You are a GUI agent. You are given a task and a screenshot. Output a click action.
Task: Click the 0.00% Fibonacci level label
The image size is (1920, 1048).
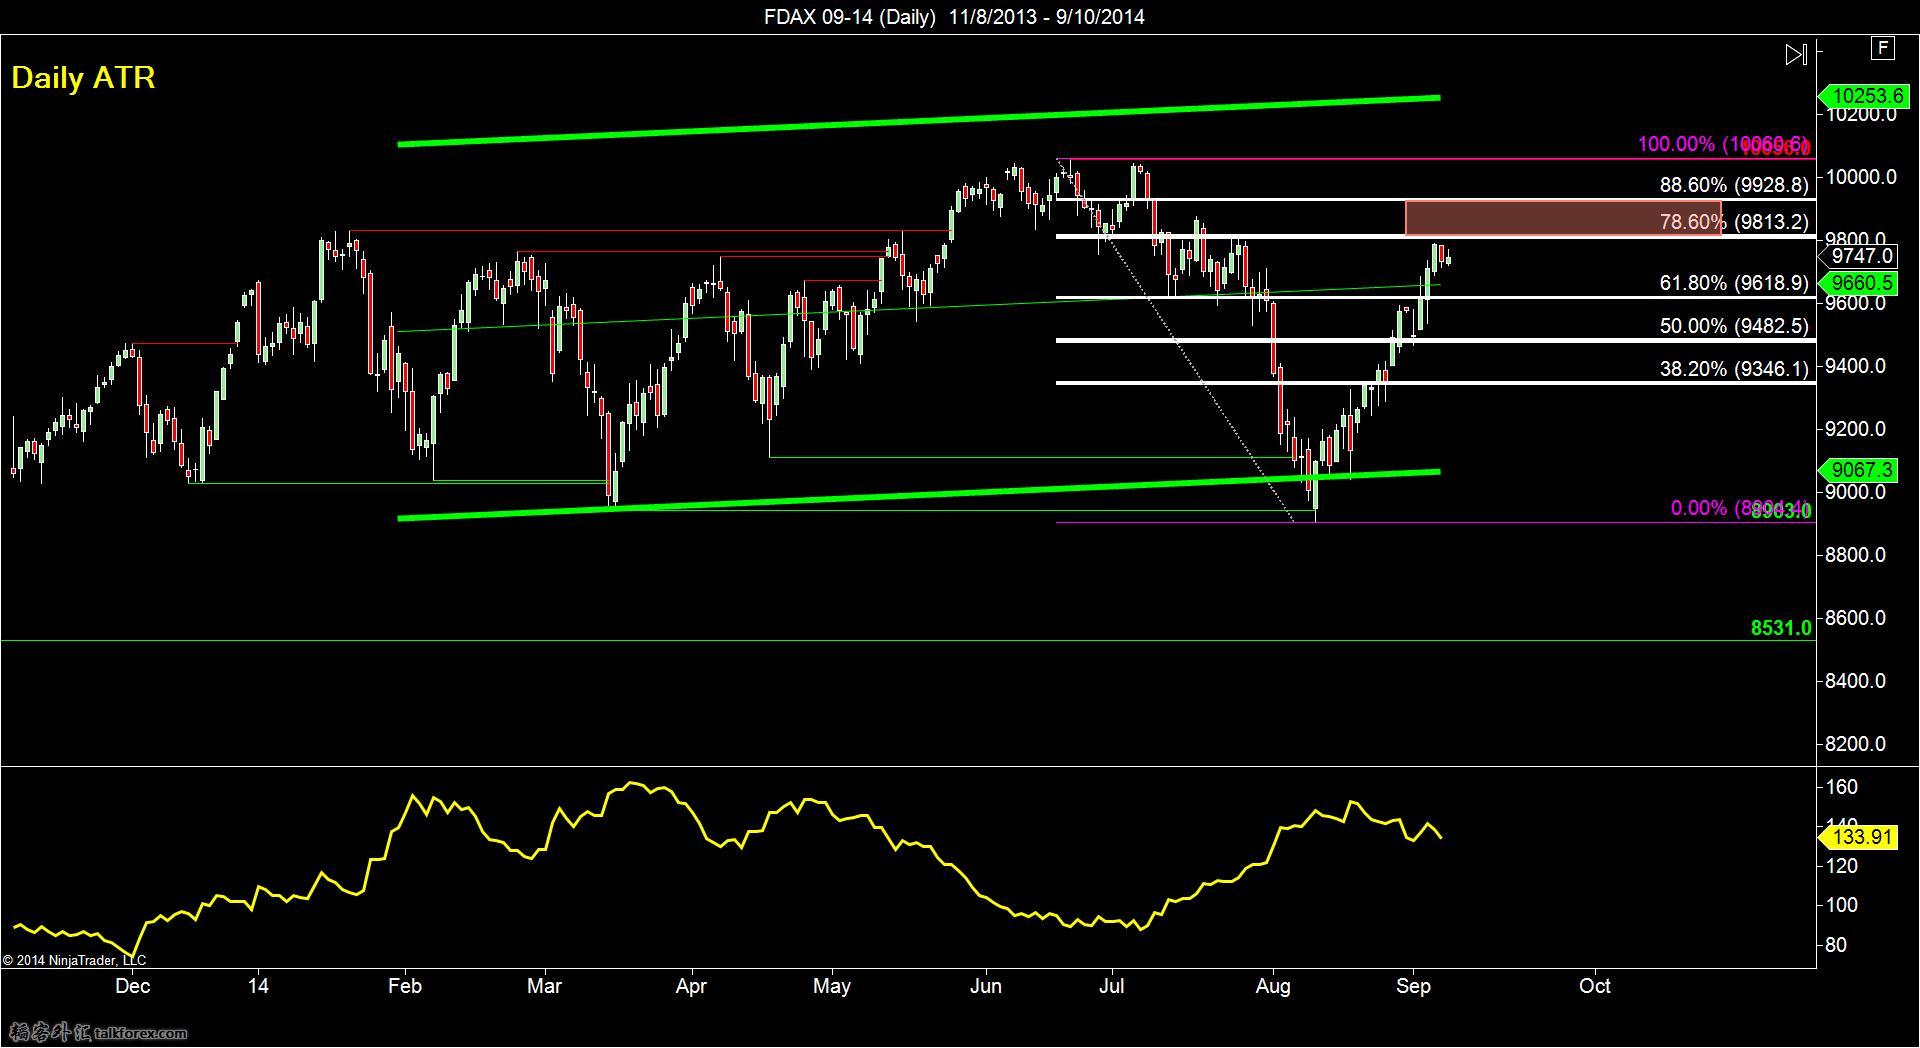coord(1741,509)
